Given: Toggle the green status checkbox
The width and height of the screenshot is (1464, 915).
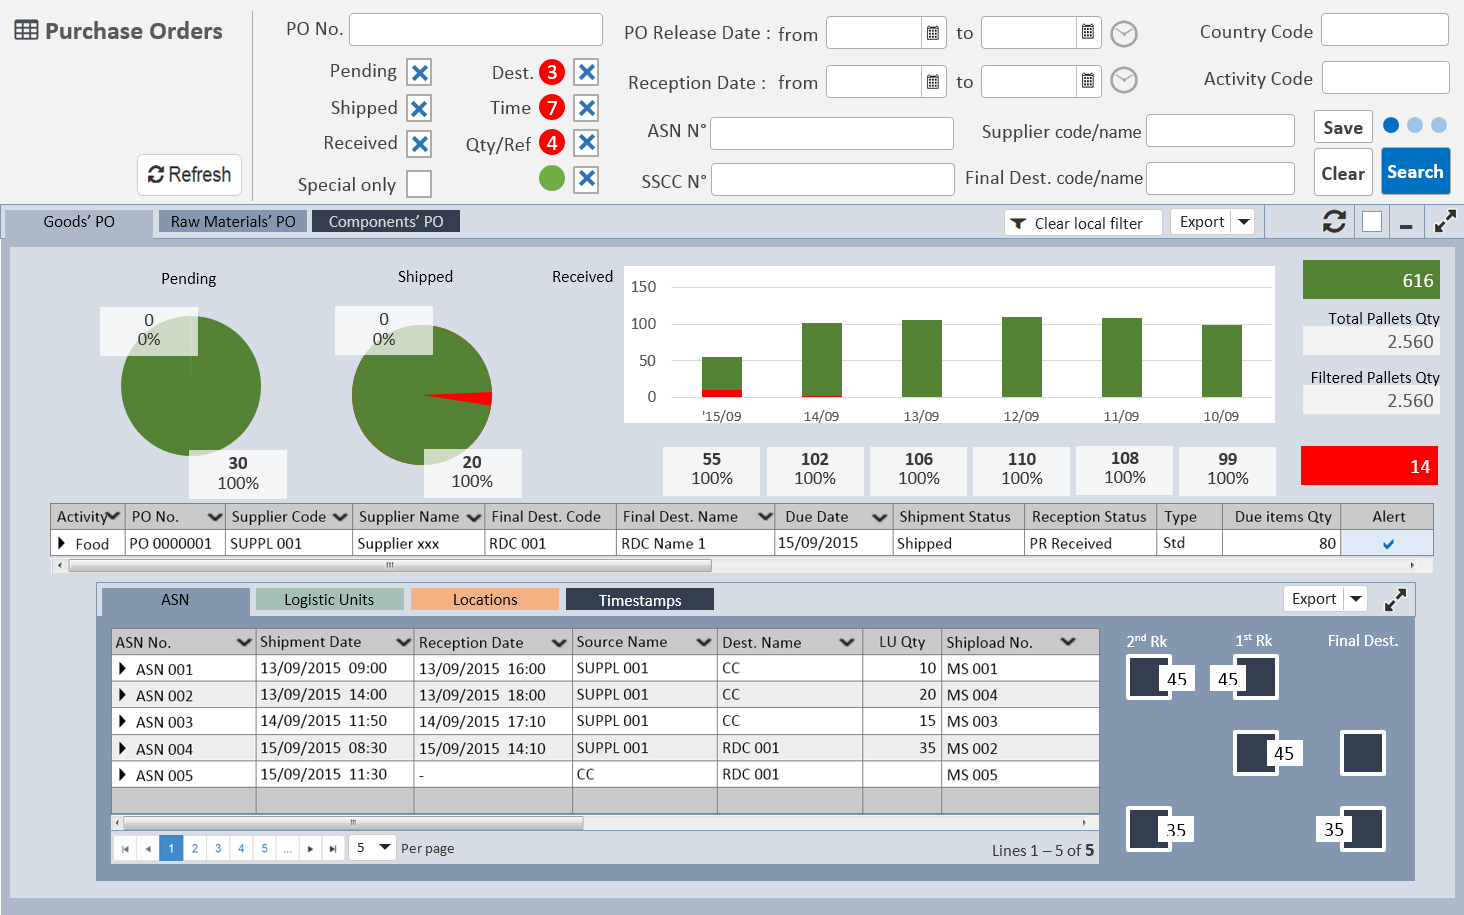Looking at the screenshot, I should [587, 179].
